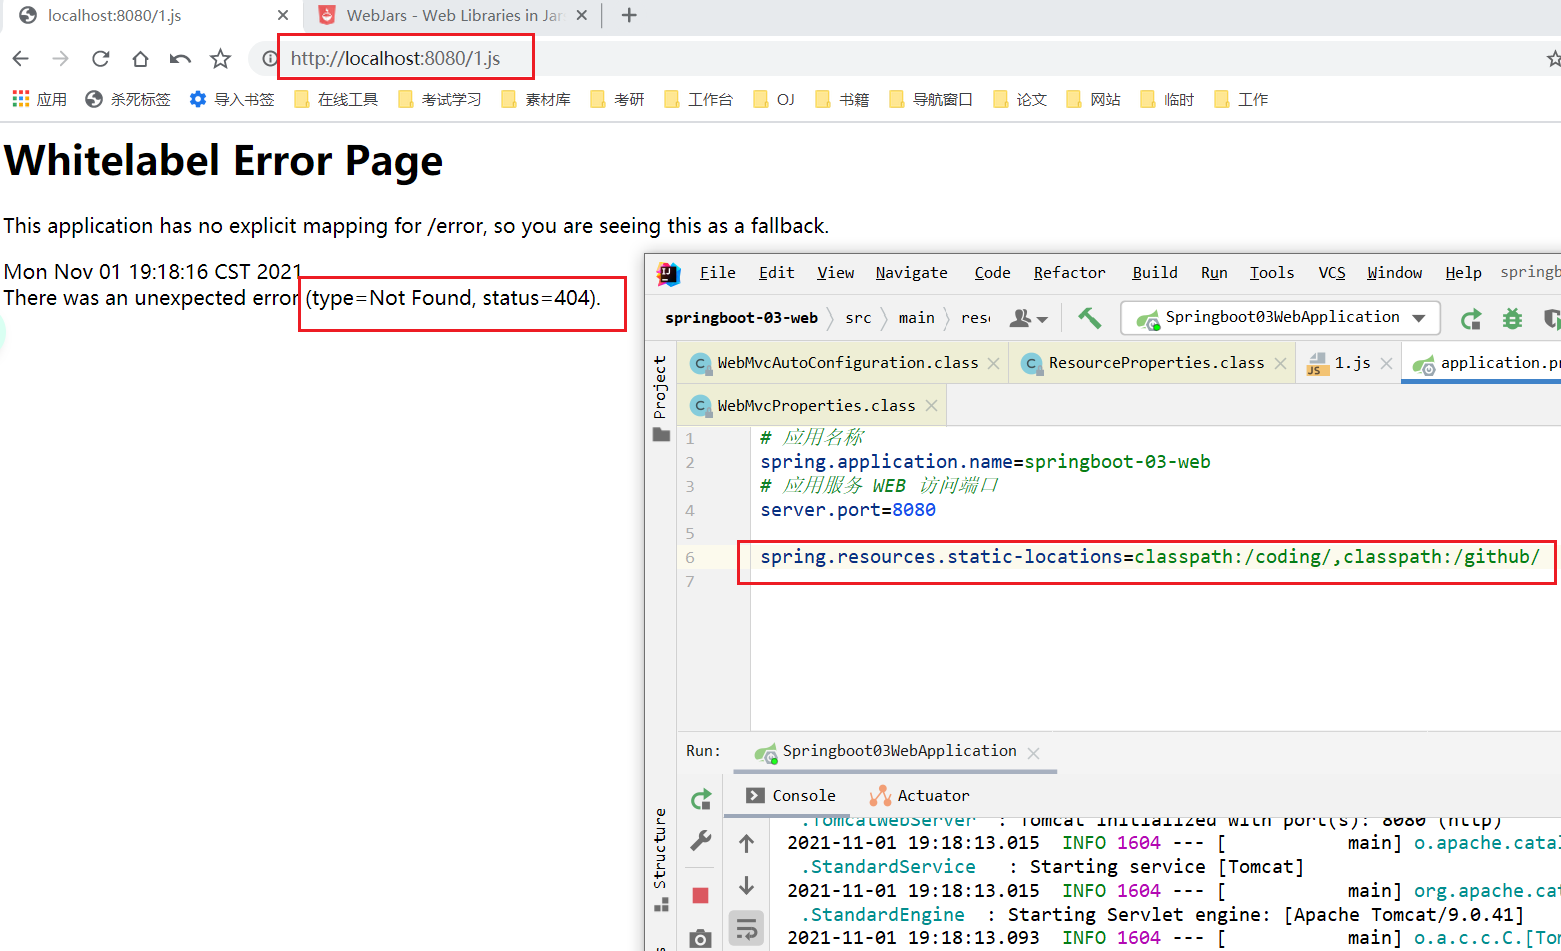Stop the running application with red square
This screenshot has width=1561, height=951.
pyautogui.click(x=700, y=895)
